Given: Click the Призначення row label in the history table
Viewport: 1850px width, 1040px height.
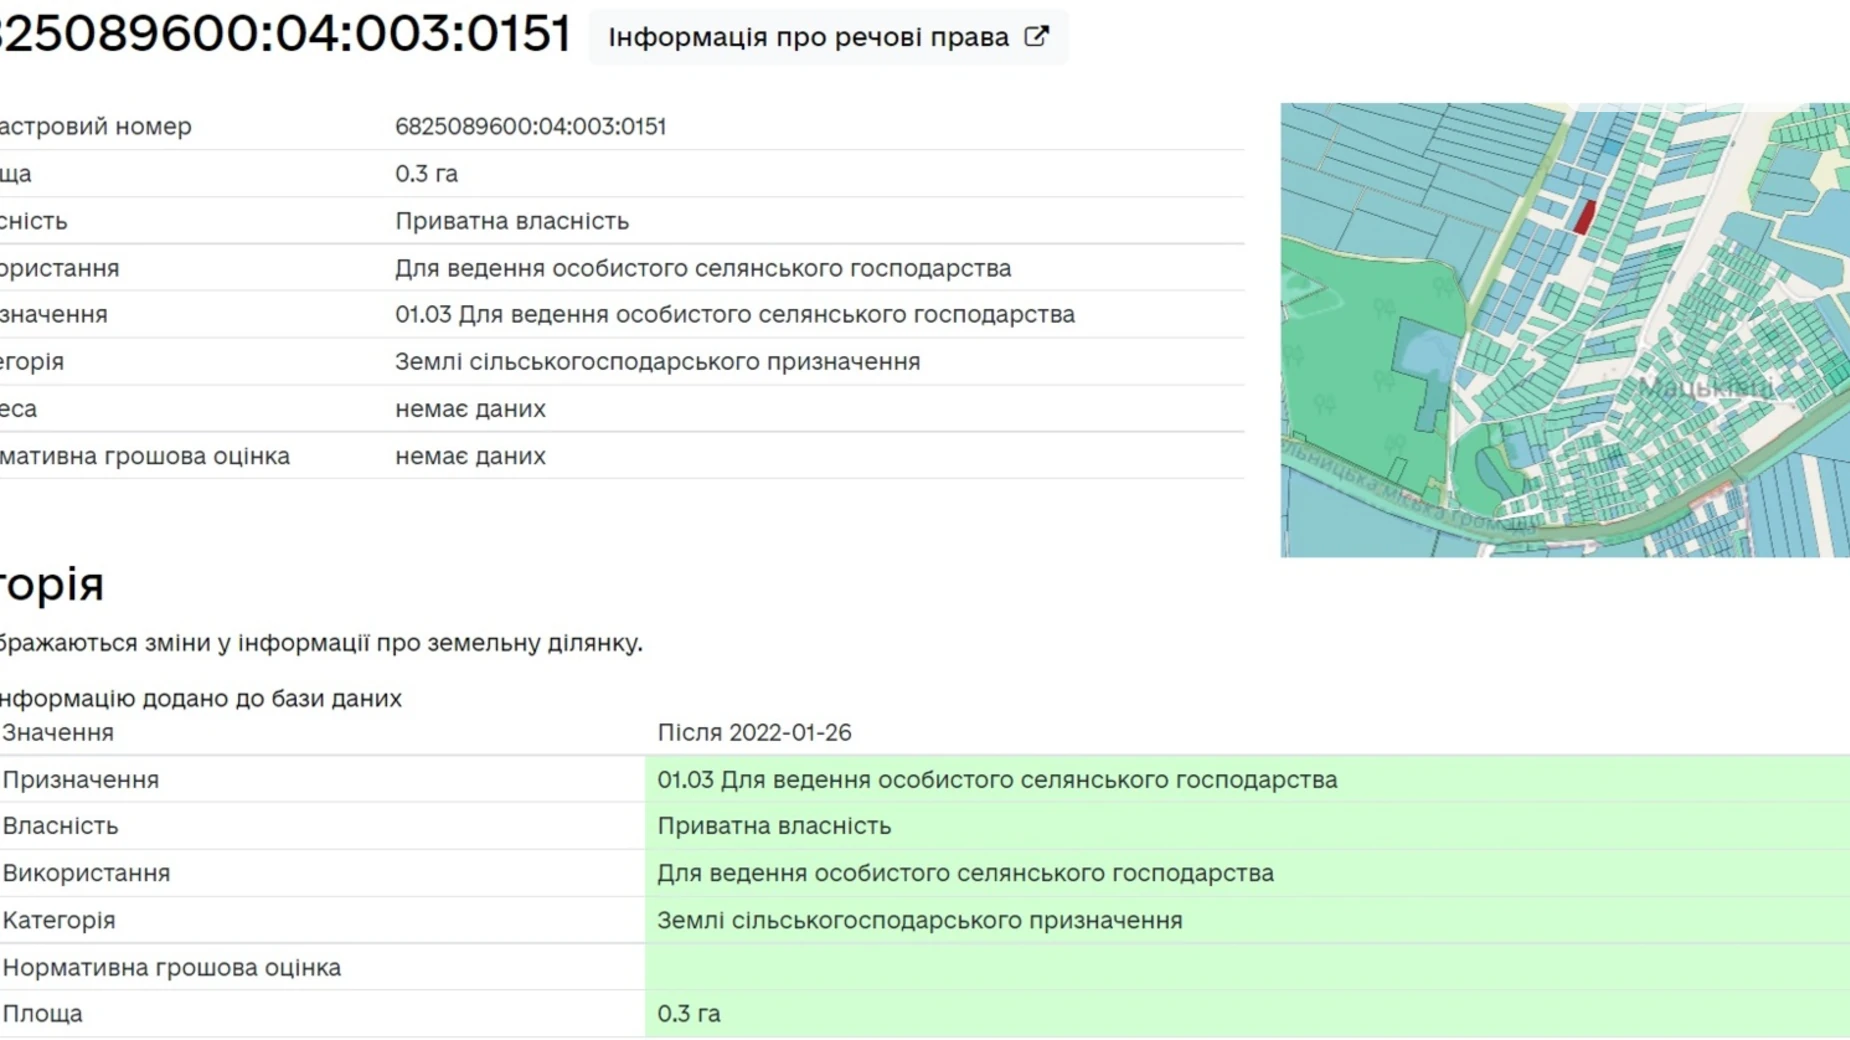Looking at the screenshot, I should tap(81, 780).
